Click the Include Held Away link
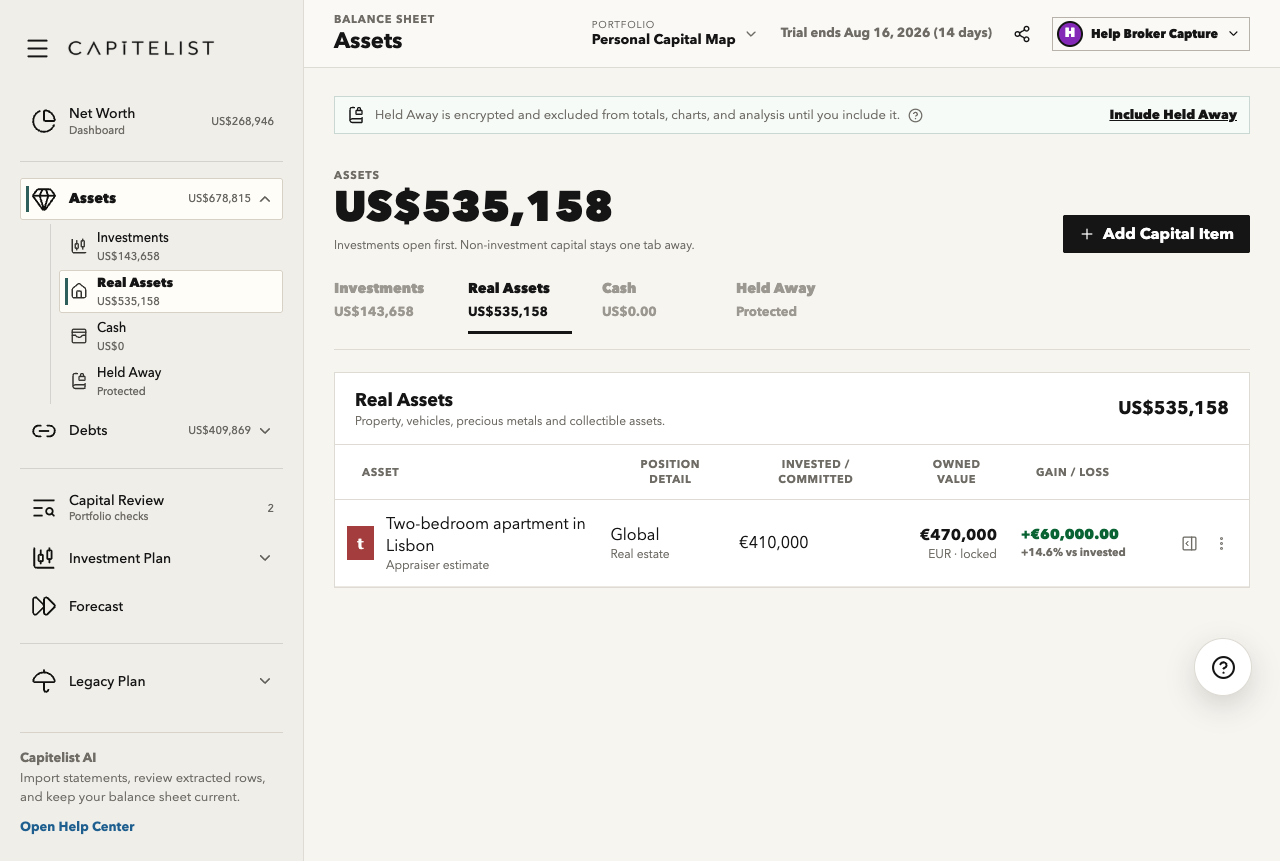The width and height of the screenshot is (1280, 861). [x=1173, y=115]
